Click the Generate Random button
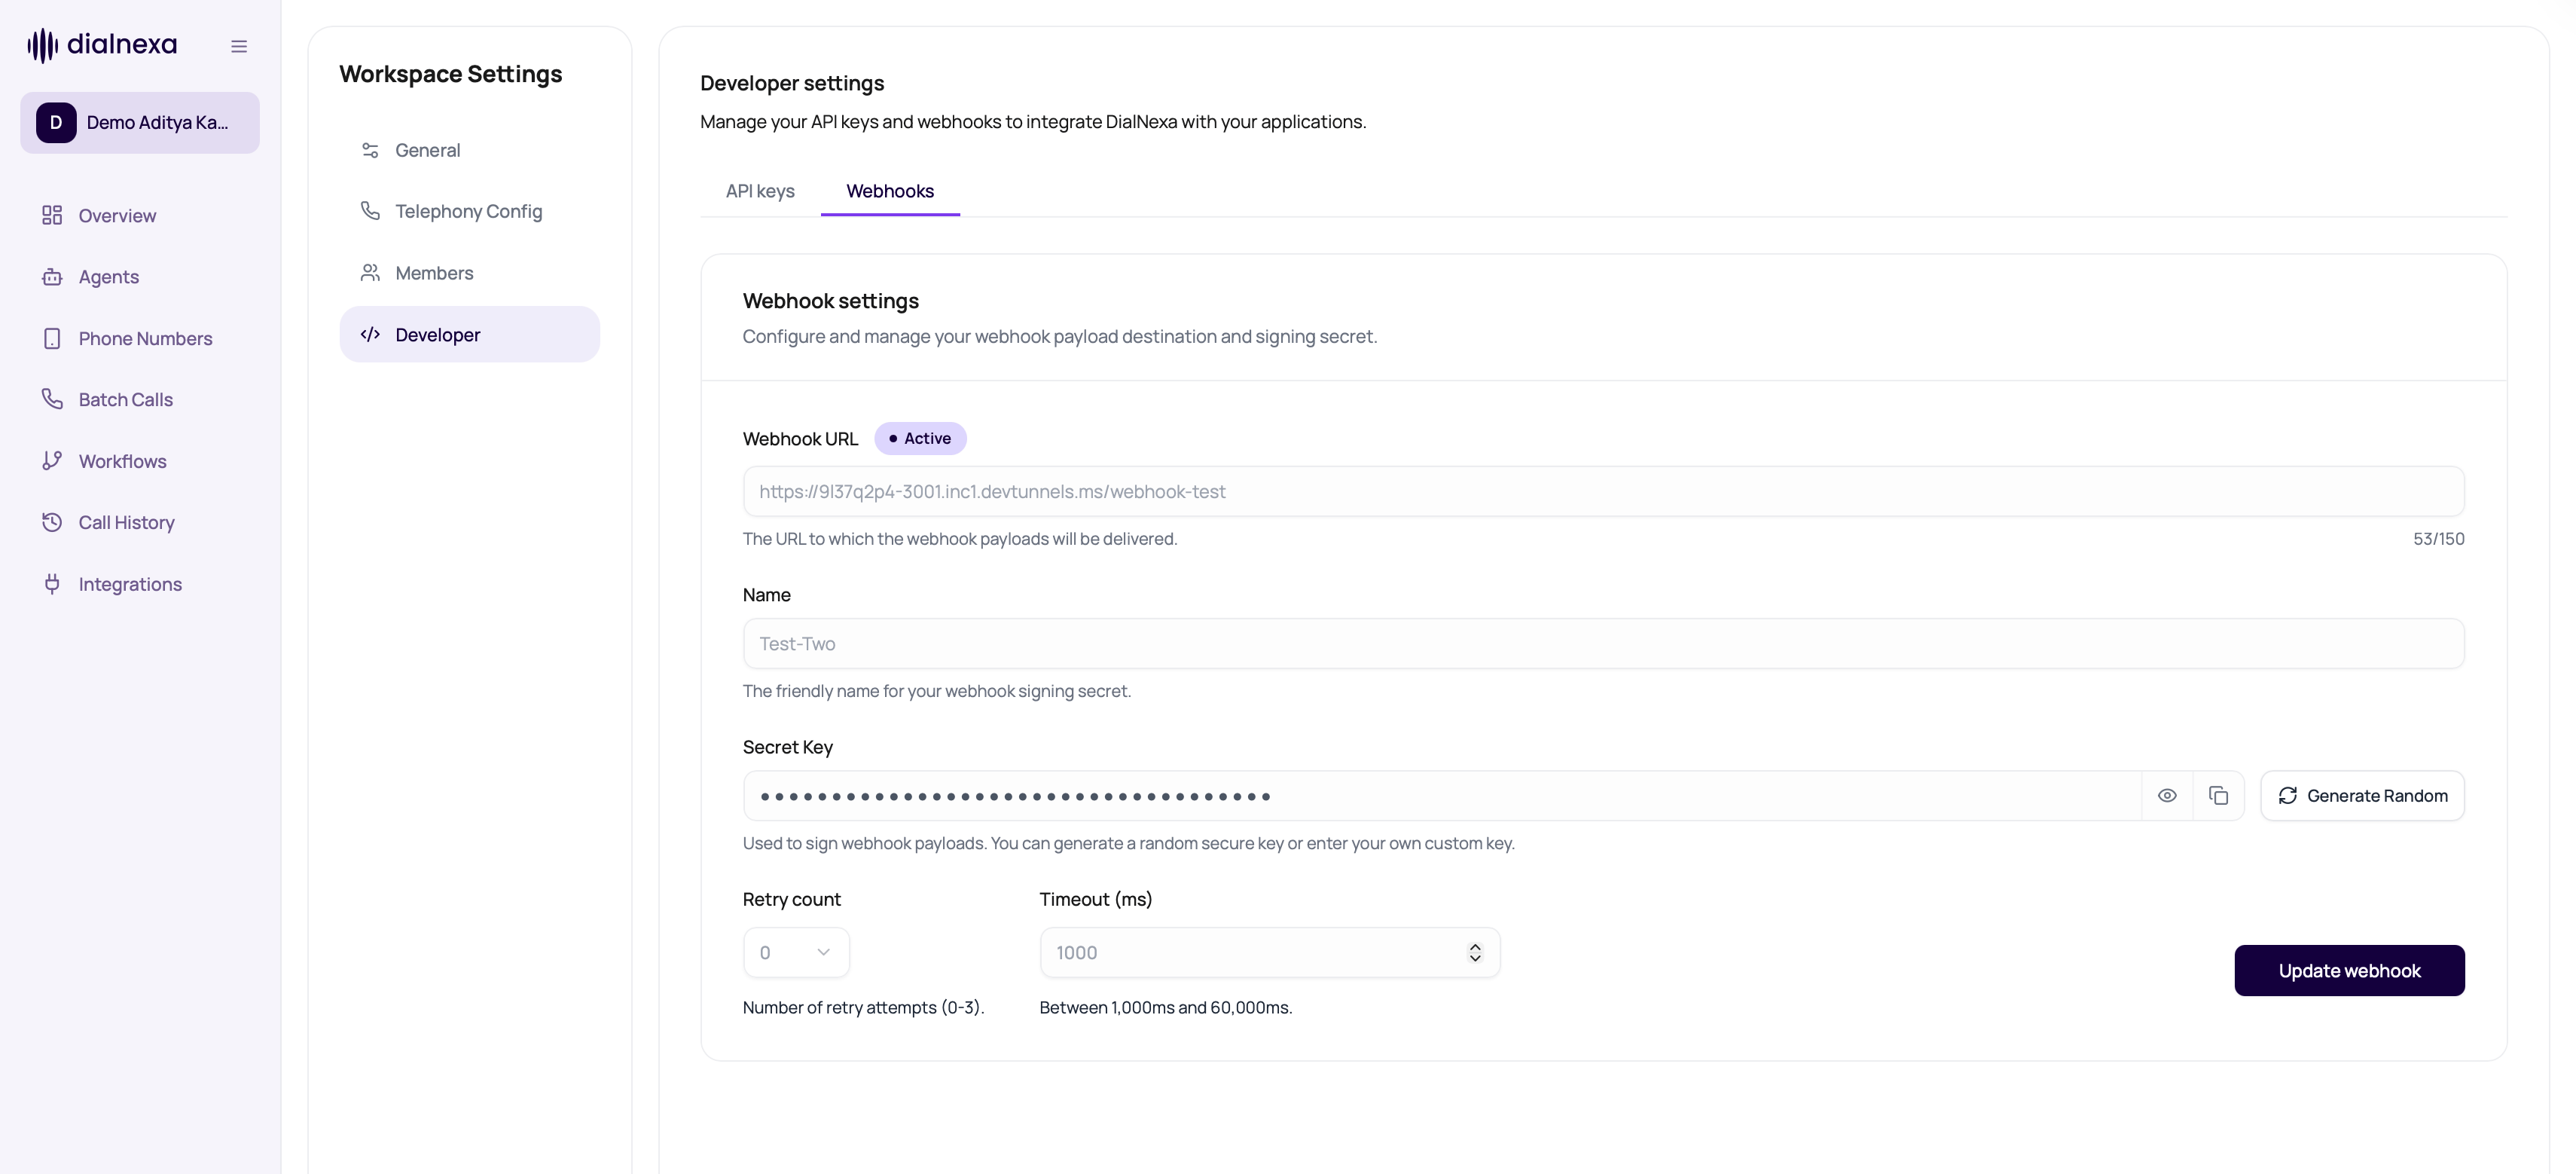2576x1174 pixels. coord(2362,796)
